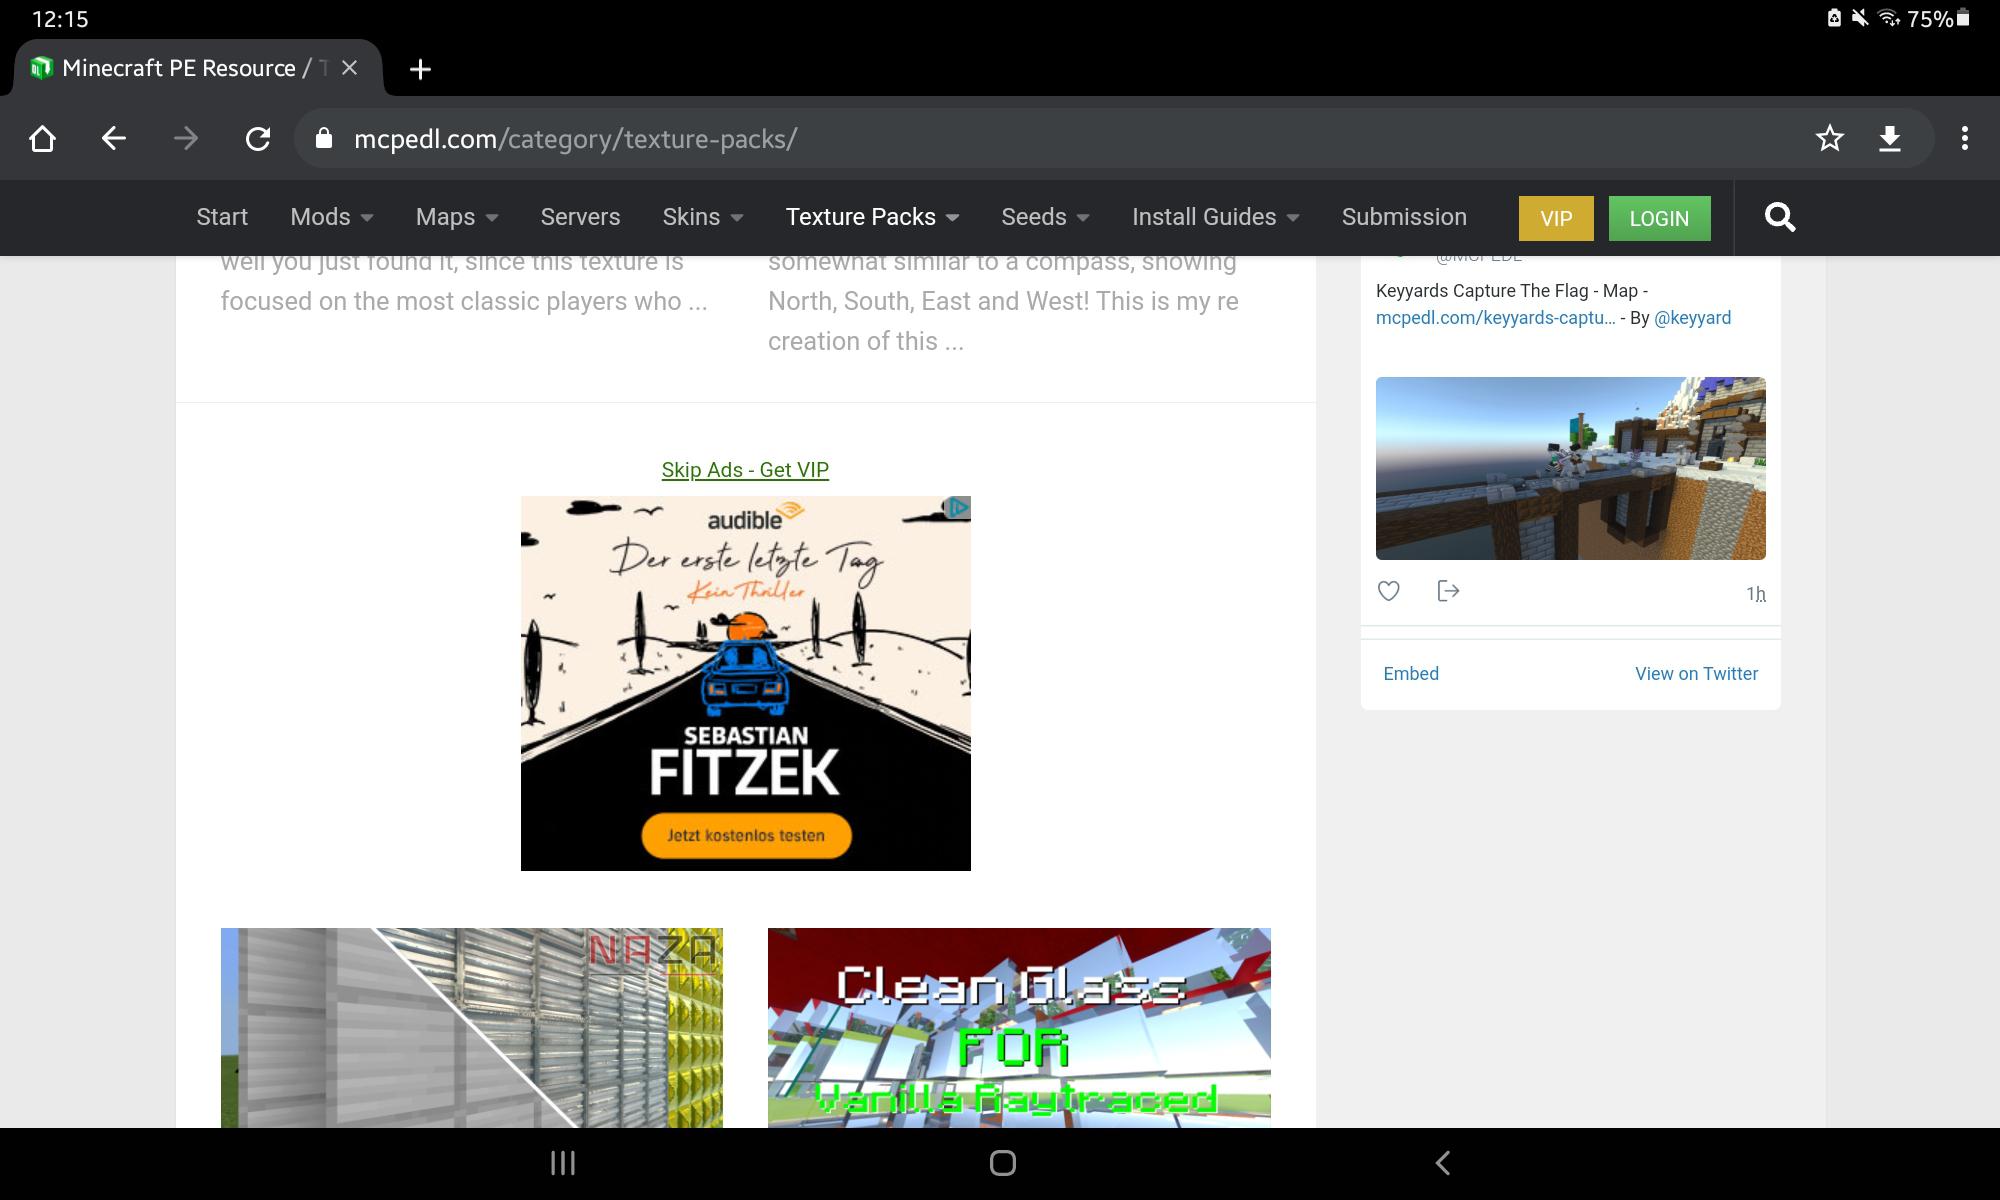The image size is (2000, 1200).
Task: Open recent apps from the navigation bar
Action: [563, 1163]
